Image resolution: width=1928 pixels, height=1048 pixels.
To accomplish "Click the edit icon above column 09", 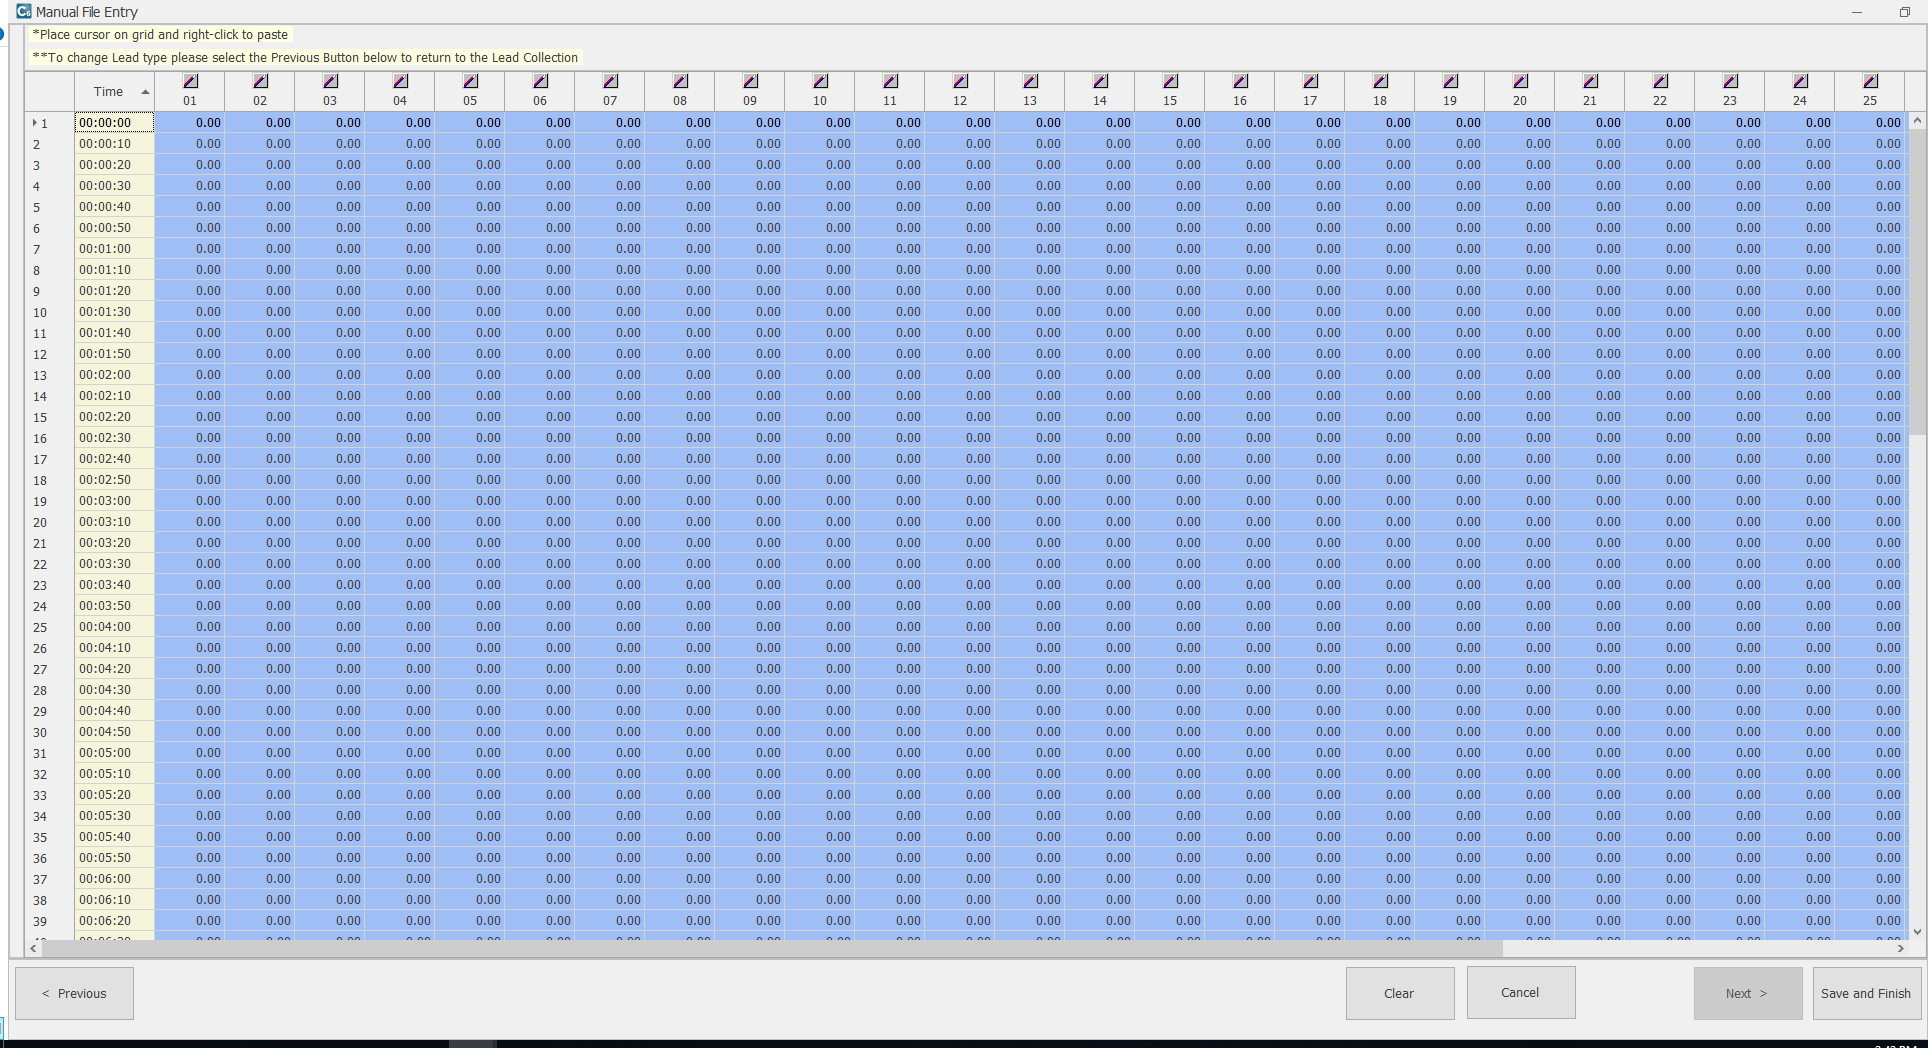I will tap(750, 81).
